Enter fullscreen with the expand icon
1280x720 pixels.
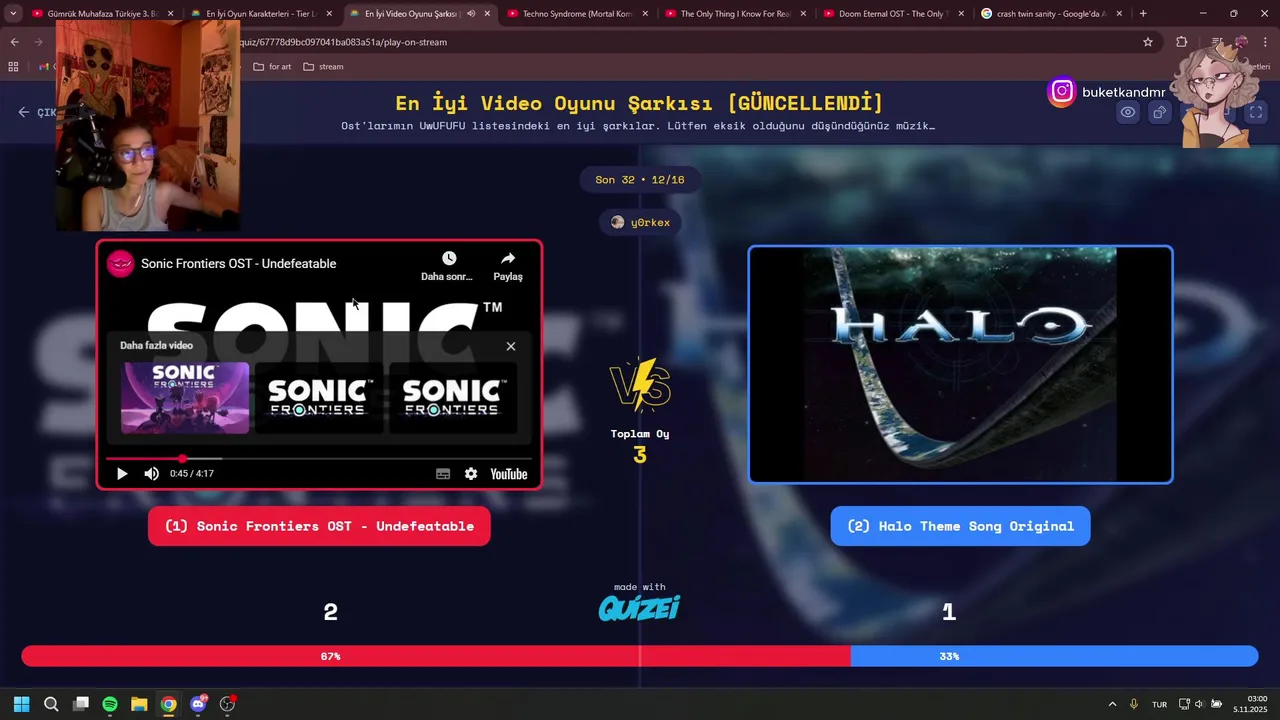[x=1256, y=112]
